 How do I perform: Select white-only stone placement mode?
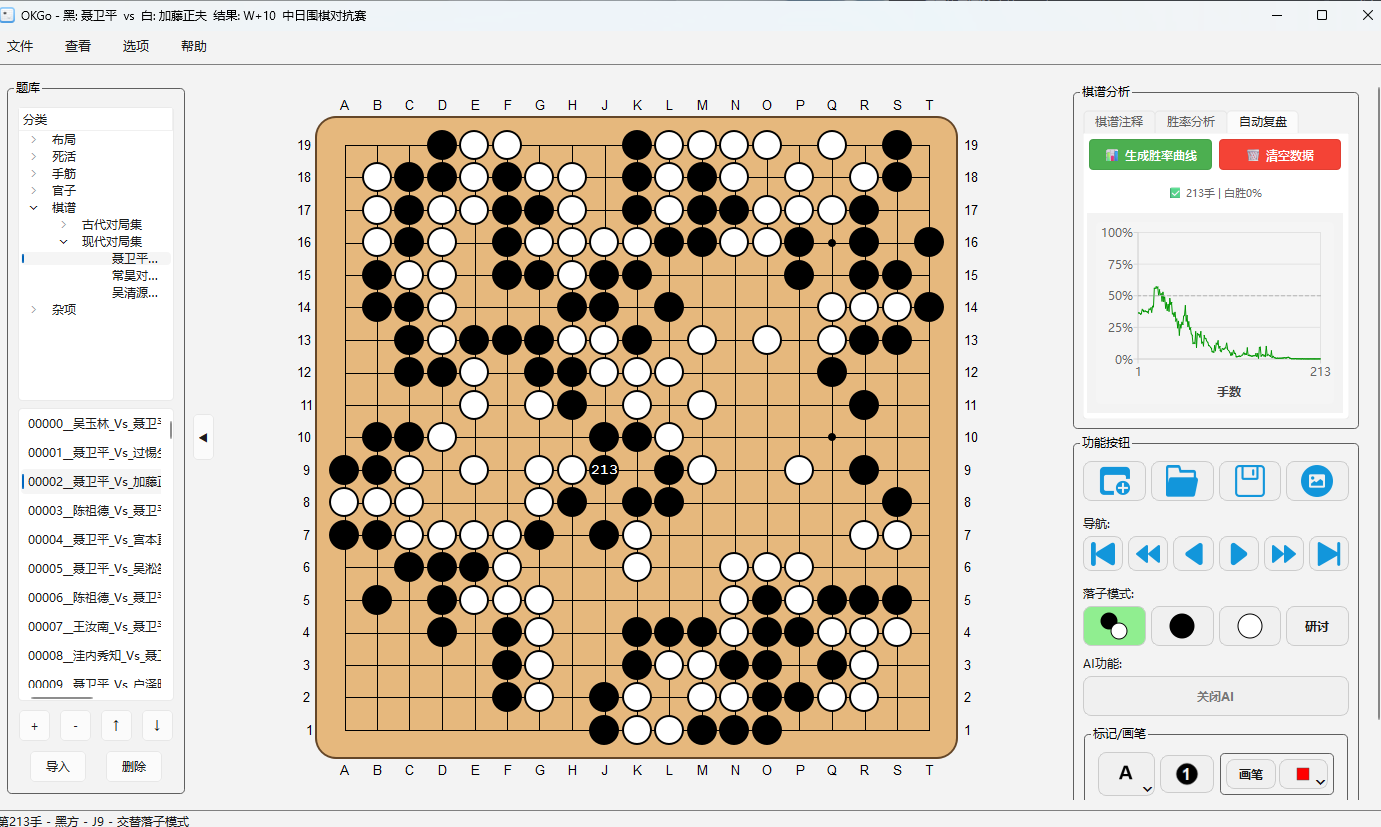pyautogui.click(x=1250, y=626)
